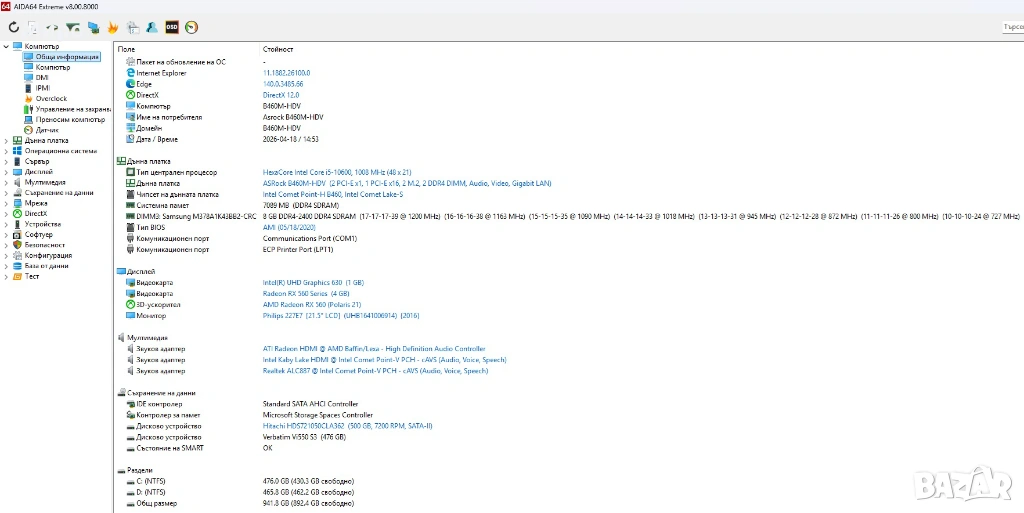Expand the Мултимедия tree node
The width and height of the screenshot is (1024, 513).
(x=6, y=183)
